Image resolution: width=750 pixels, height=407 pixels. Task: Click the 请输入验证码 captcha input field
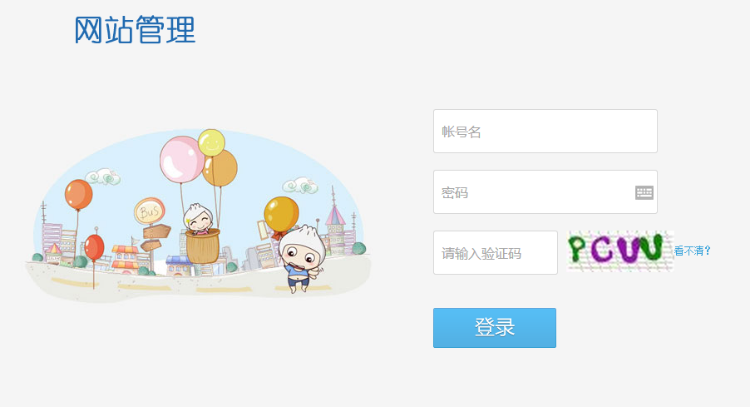coord(496,253)
